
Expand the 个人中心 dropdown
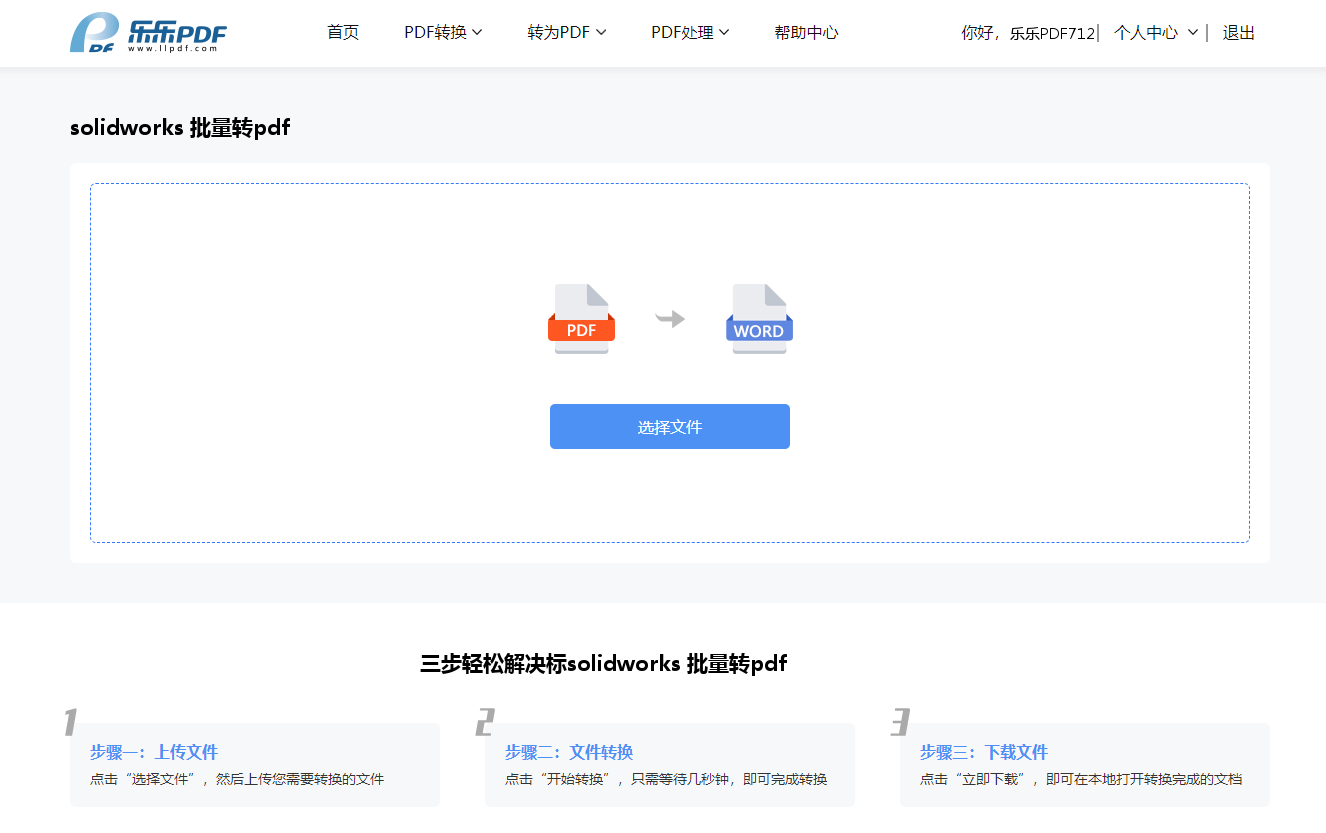pos(1156,33)
